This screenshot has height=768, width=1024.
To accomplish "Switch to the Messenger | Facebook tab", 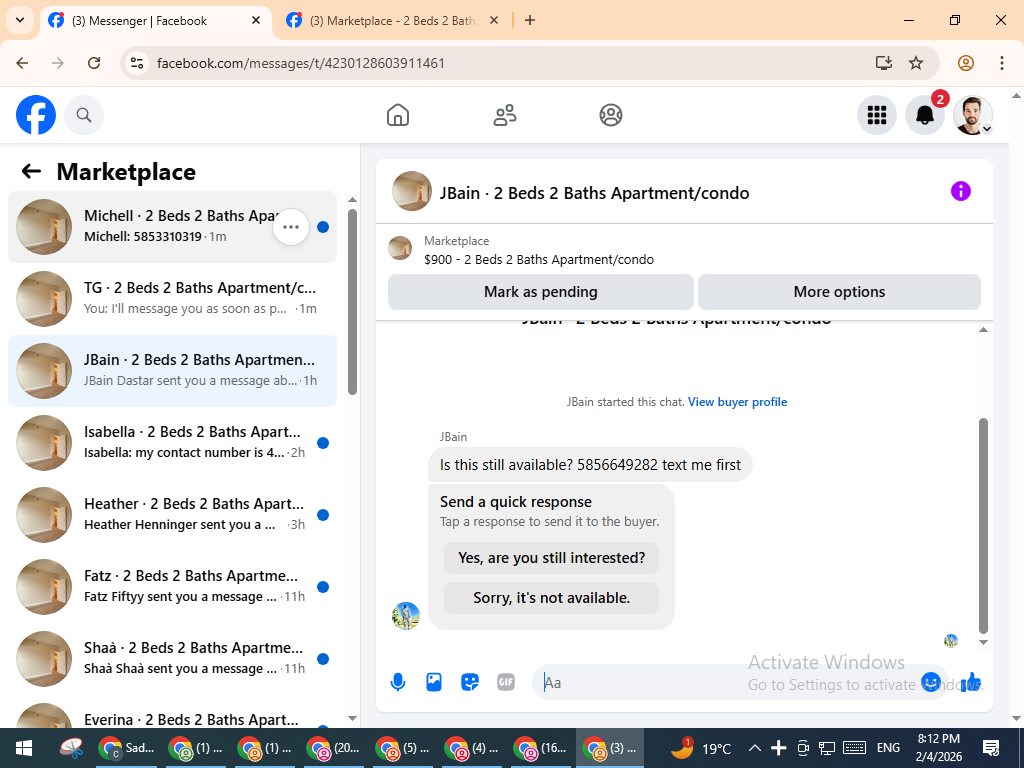I will pyautogui.click(x=156, y=21).
